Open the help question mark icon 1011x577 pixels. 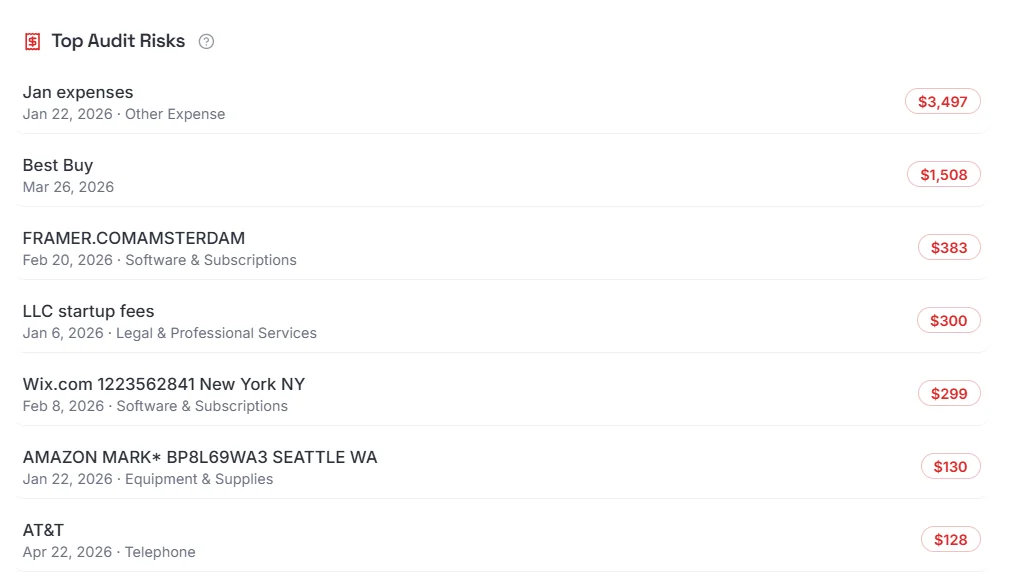[x=206, y=41]
